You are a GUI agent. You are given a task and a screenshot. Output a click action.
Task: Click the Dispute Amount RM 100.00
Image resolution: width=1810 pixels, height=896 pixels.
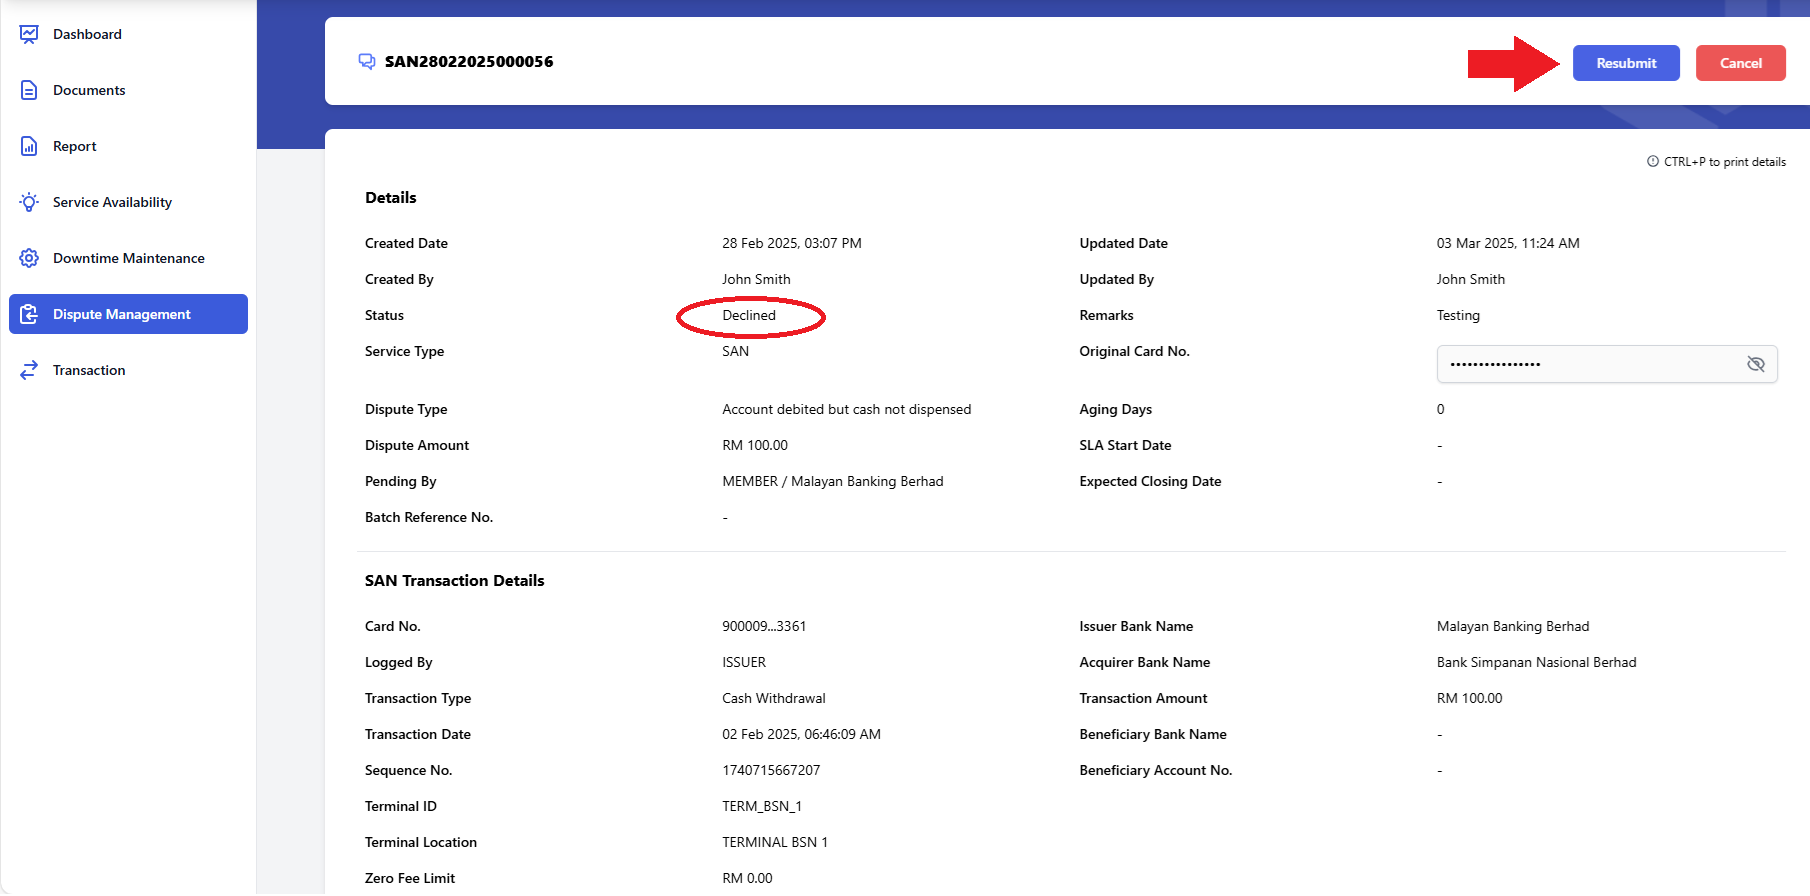755,445
